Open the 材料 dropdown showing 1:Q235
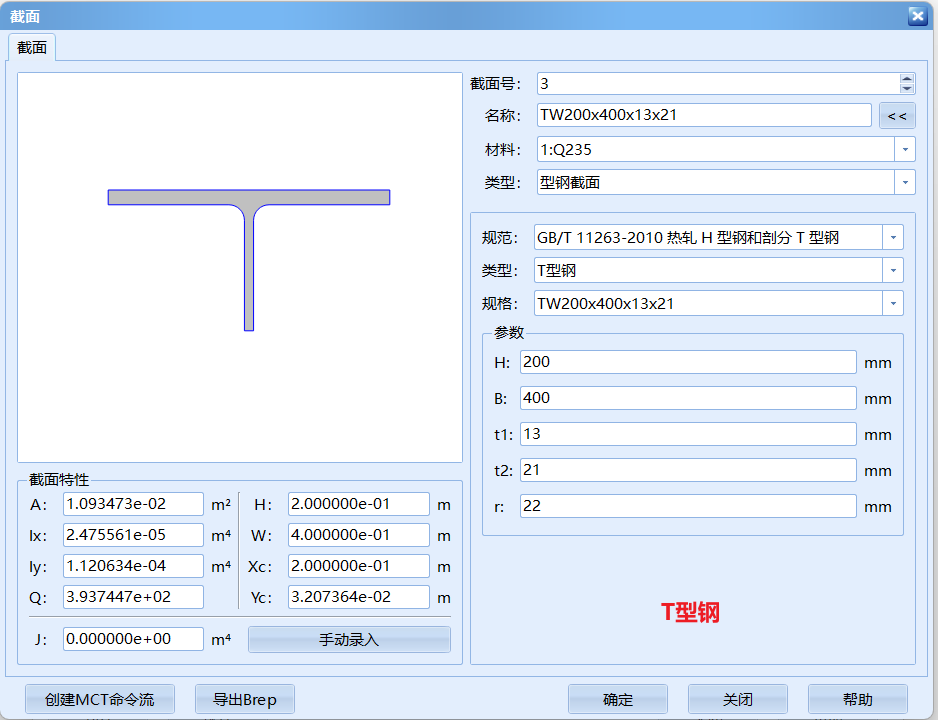Image resolution: width=938 pixels, height=720 pixels. click(x=904, y=150)
